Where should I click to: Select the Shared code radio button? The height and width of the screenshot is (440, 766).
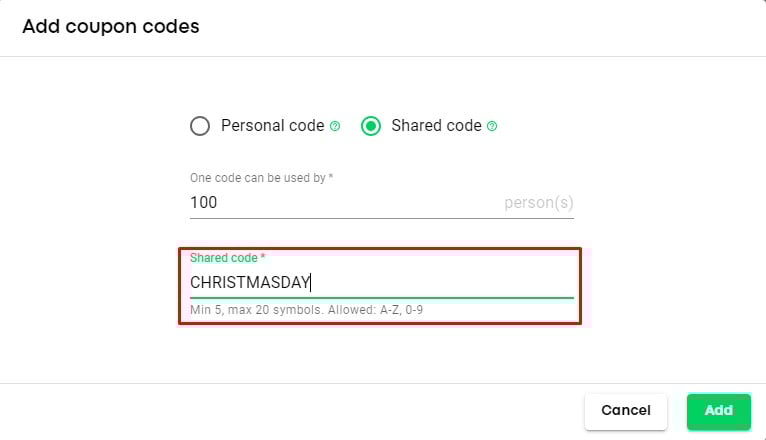pos(371,126)
